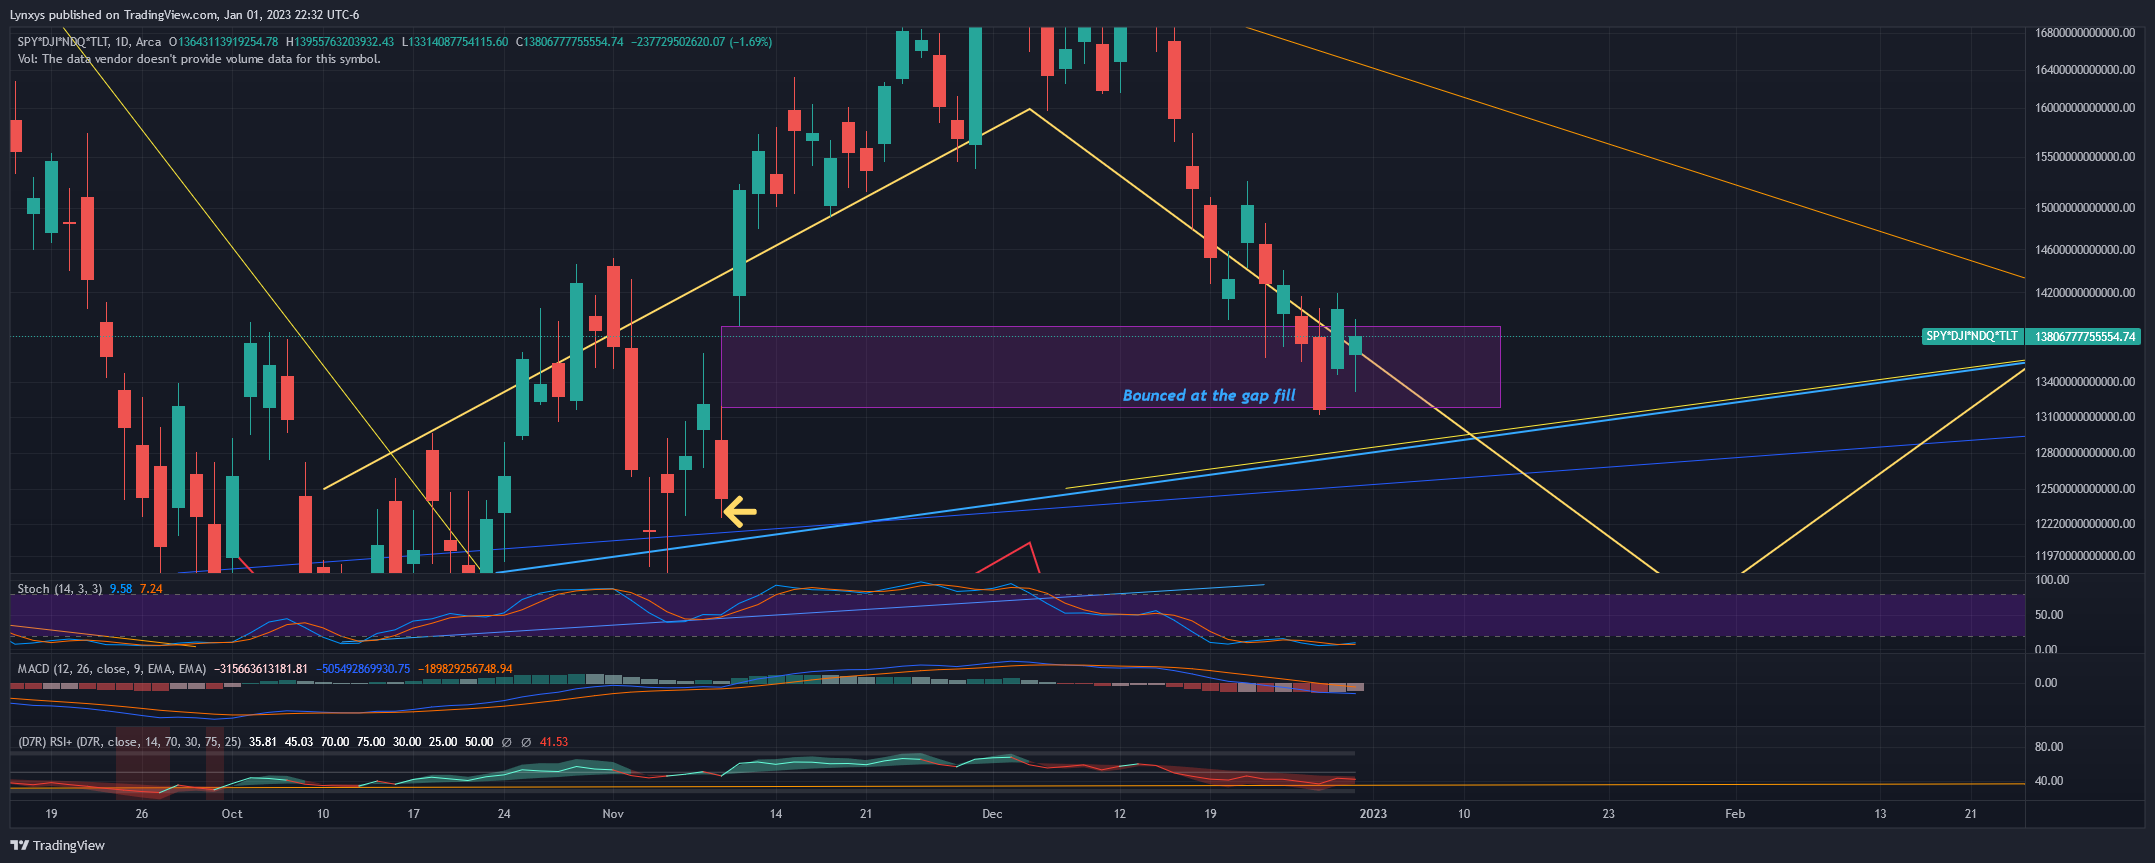Screen dimensions: 2155x863
Task: Click the current price 13806777755554.74 axis label
Action: [x=2085, y=336]
